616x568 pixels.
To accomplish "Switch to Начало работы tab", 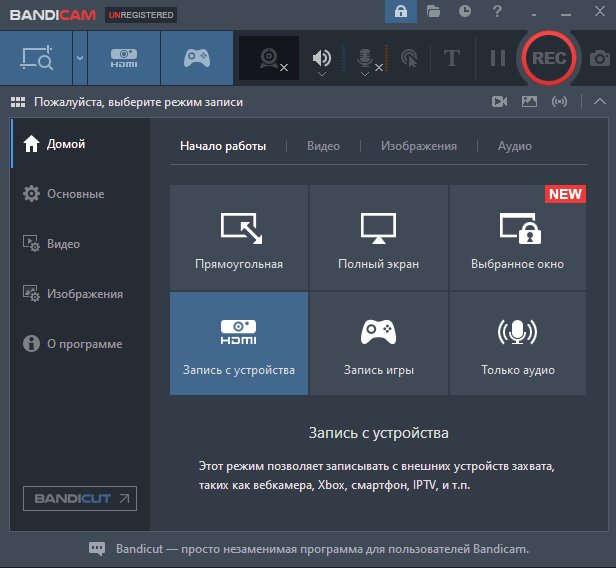I will (223, 146).
